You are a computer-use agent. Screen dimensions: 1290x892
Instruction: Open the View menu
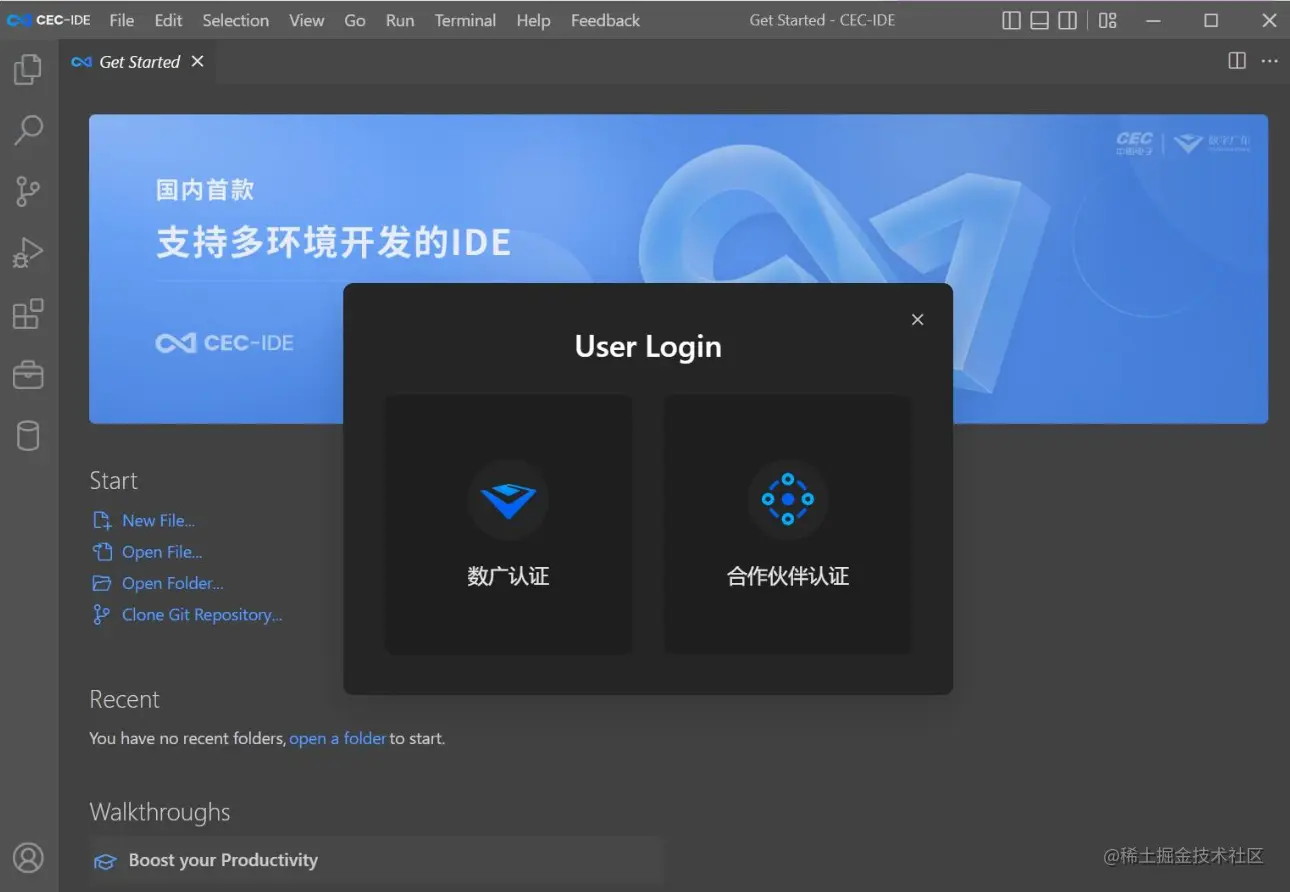(307, 20)
